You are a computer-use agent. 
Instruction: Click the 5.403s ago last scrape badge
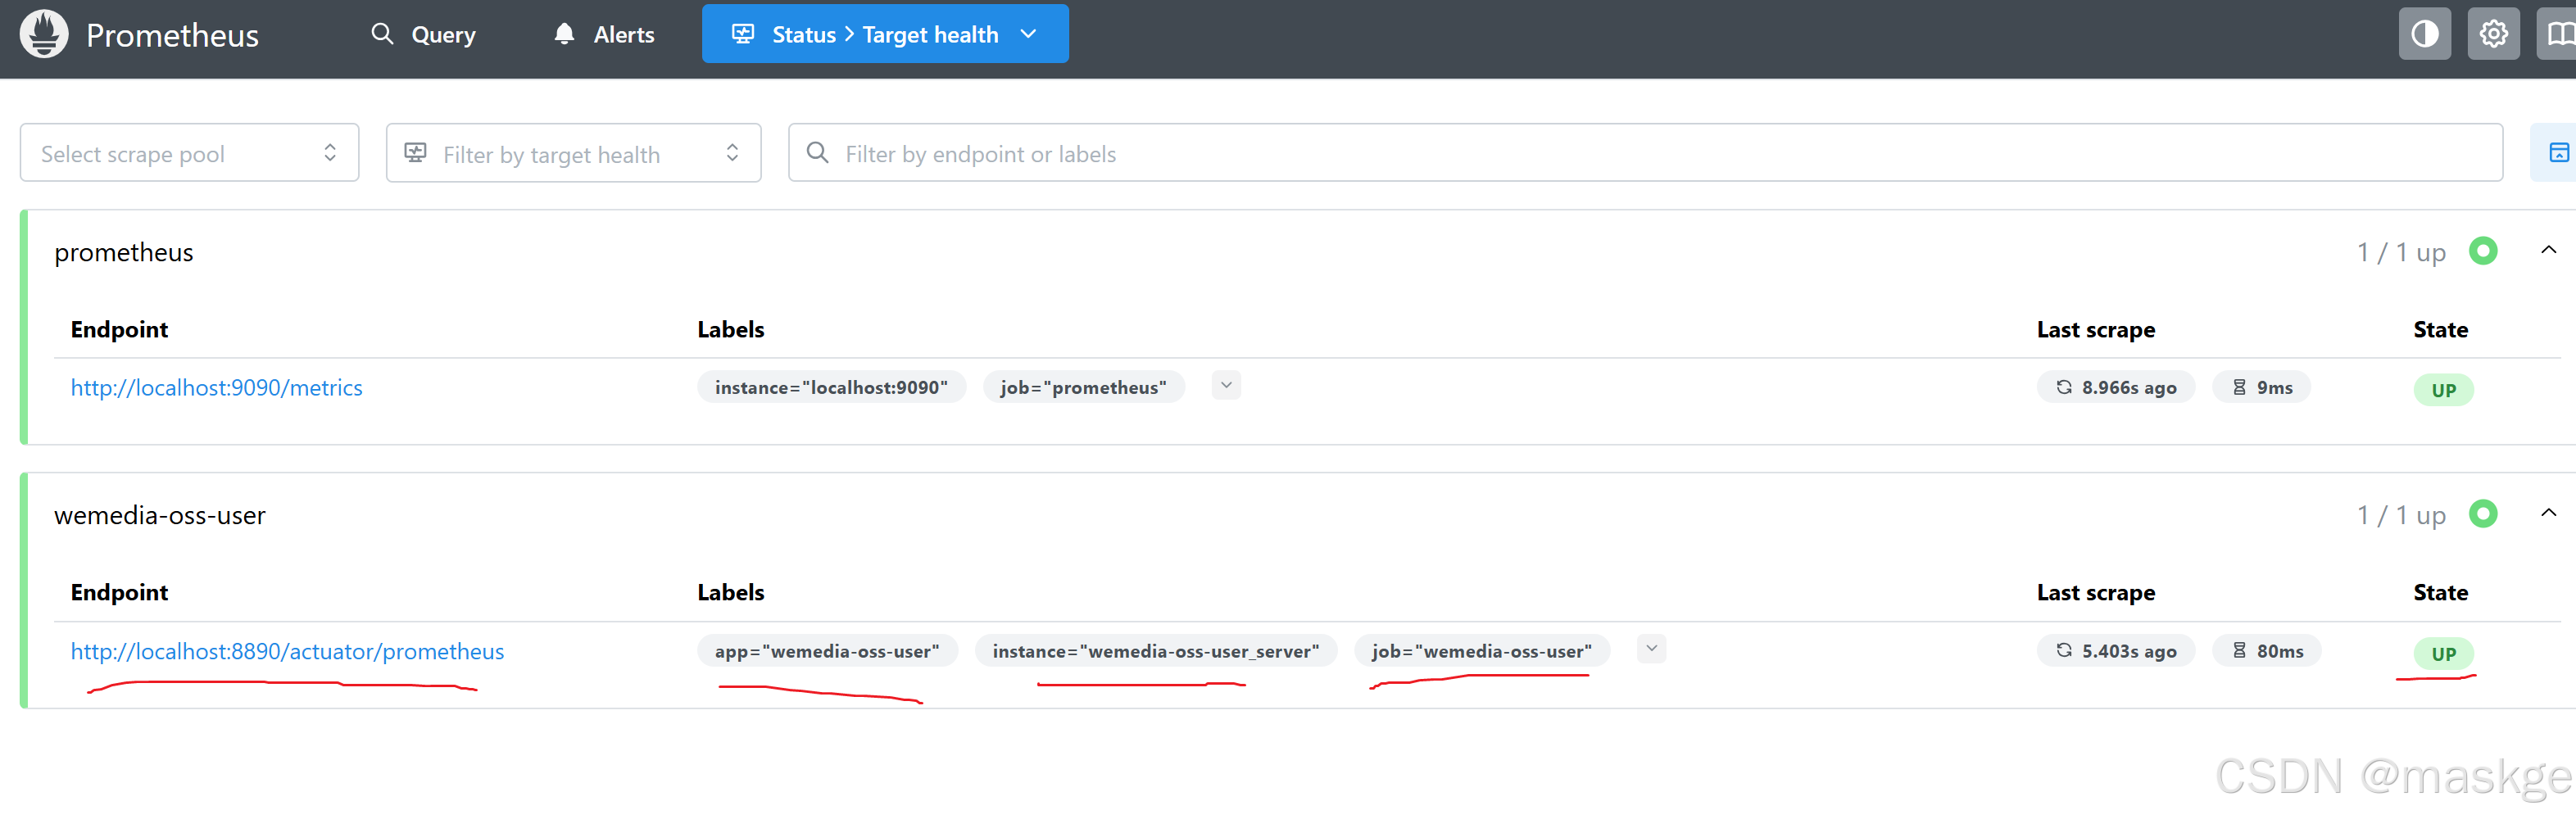click(2115, 652)
